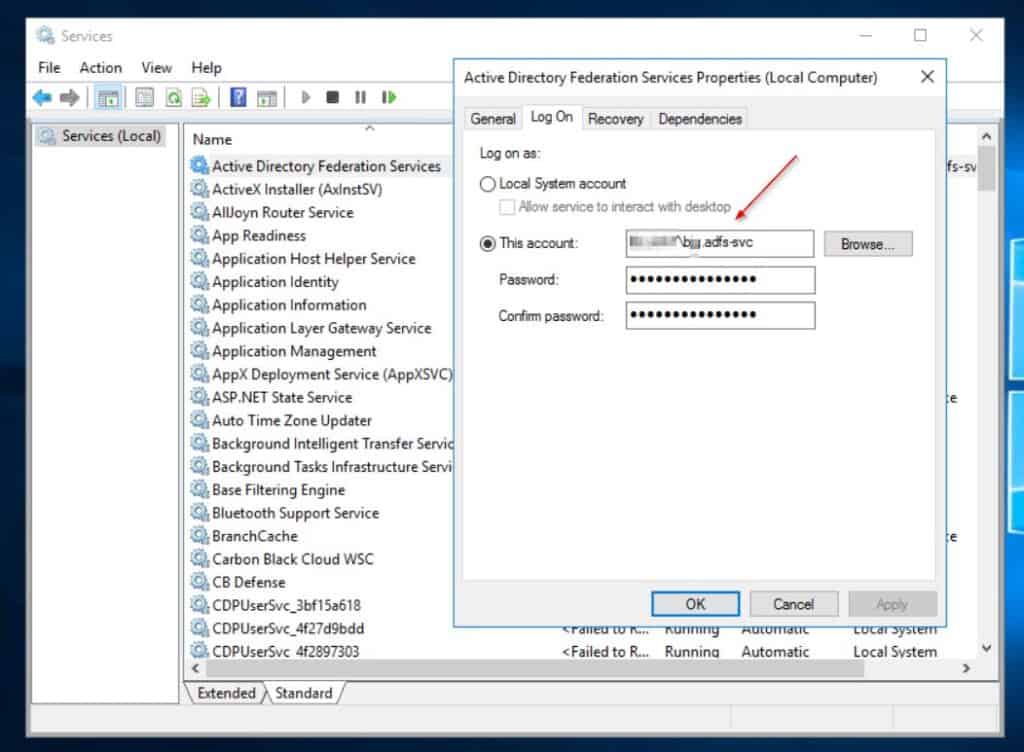The image size is (1024, 752).
Task: Click the horizontal scrollbar left arrow
Action: pos(195,668)
